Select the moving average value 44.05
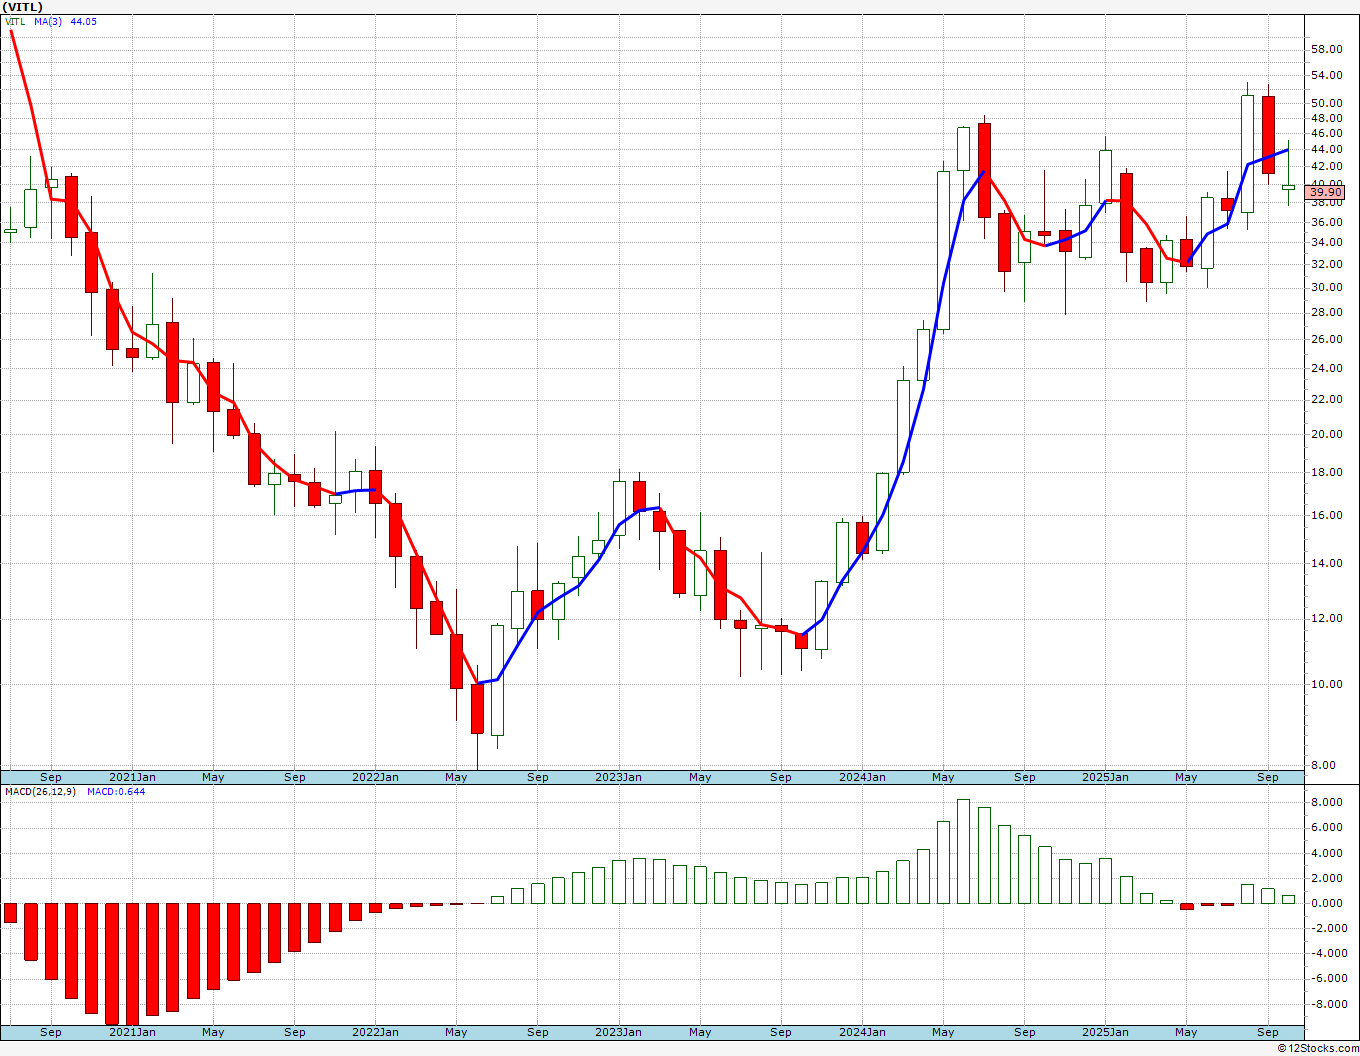Screen dimensions: 1360x1056 tap(83, 22)
